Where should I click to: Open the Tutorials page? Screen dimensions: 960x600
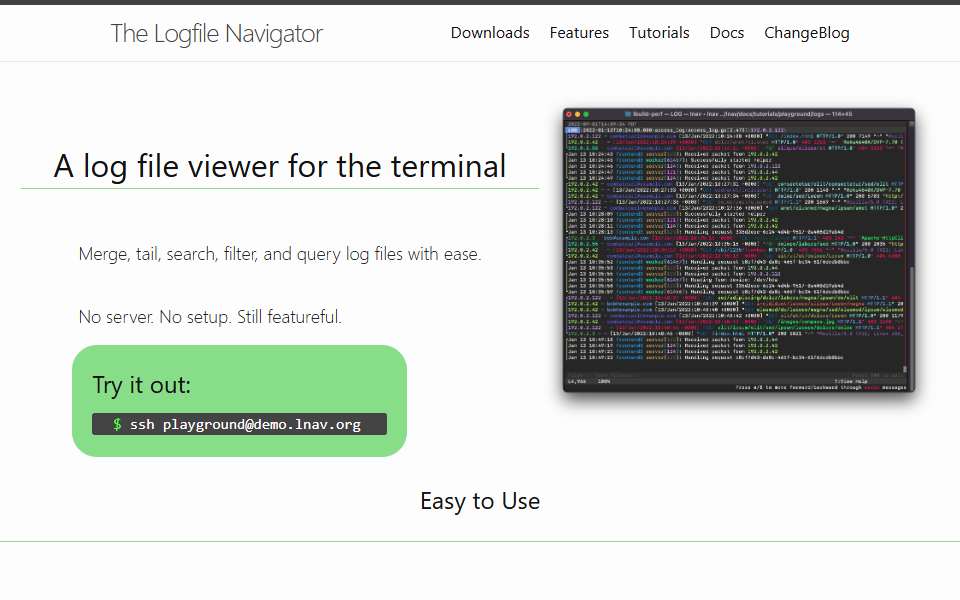[x=659, y=32]
